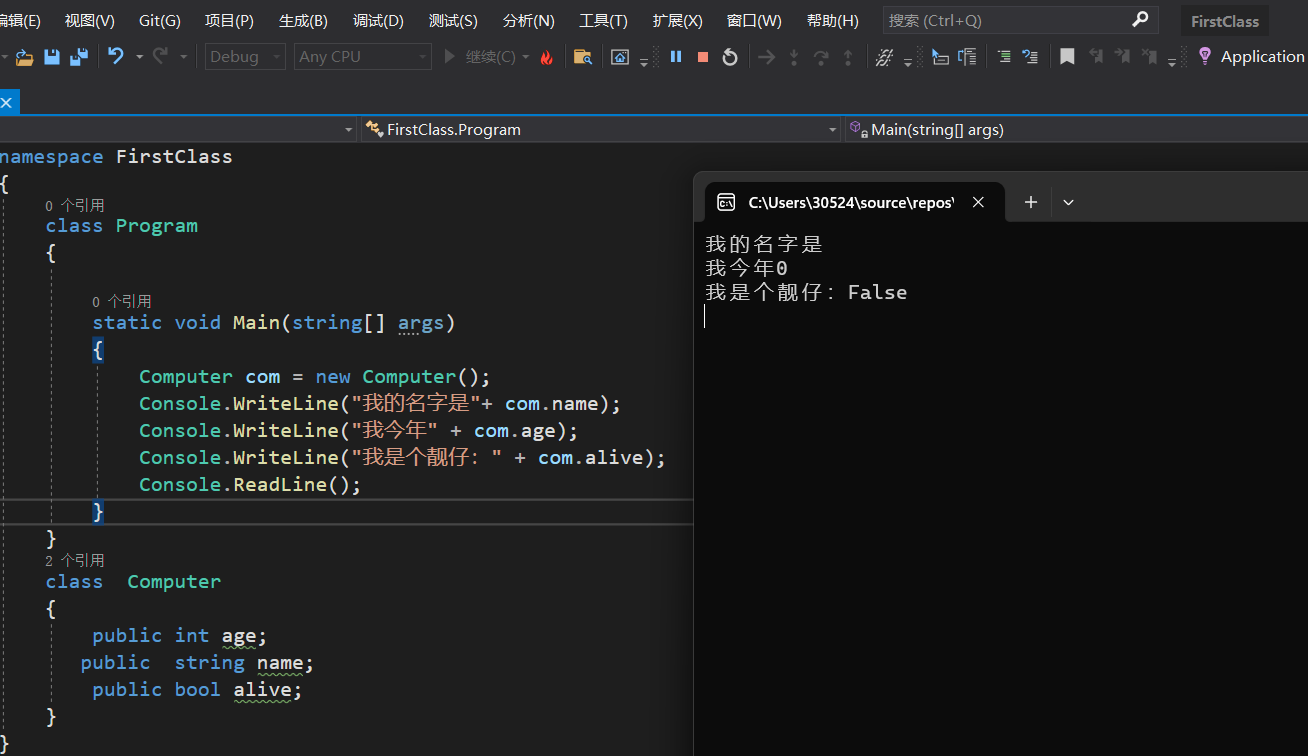Go to the next bookmark icon
Screen dimensions: 1308x756
1122,57
